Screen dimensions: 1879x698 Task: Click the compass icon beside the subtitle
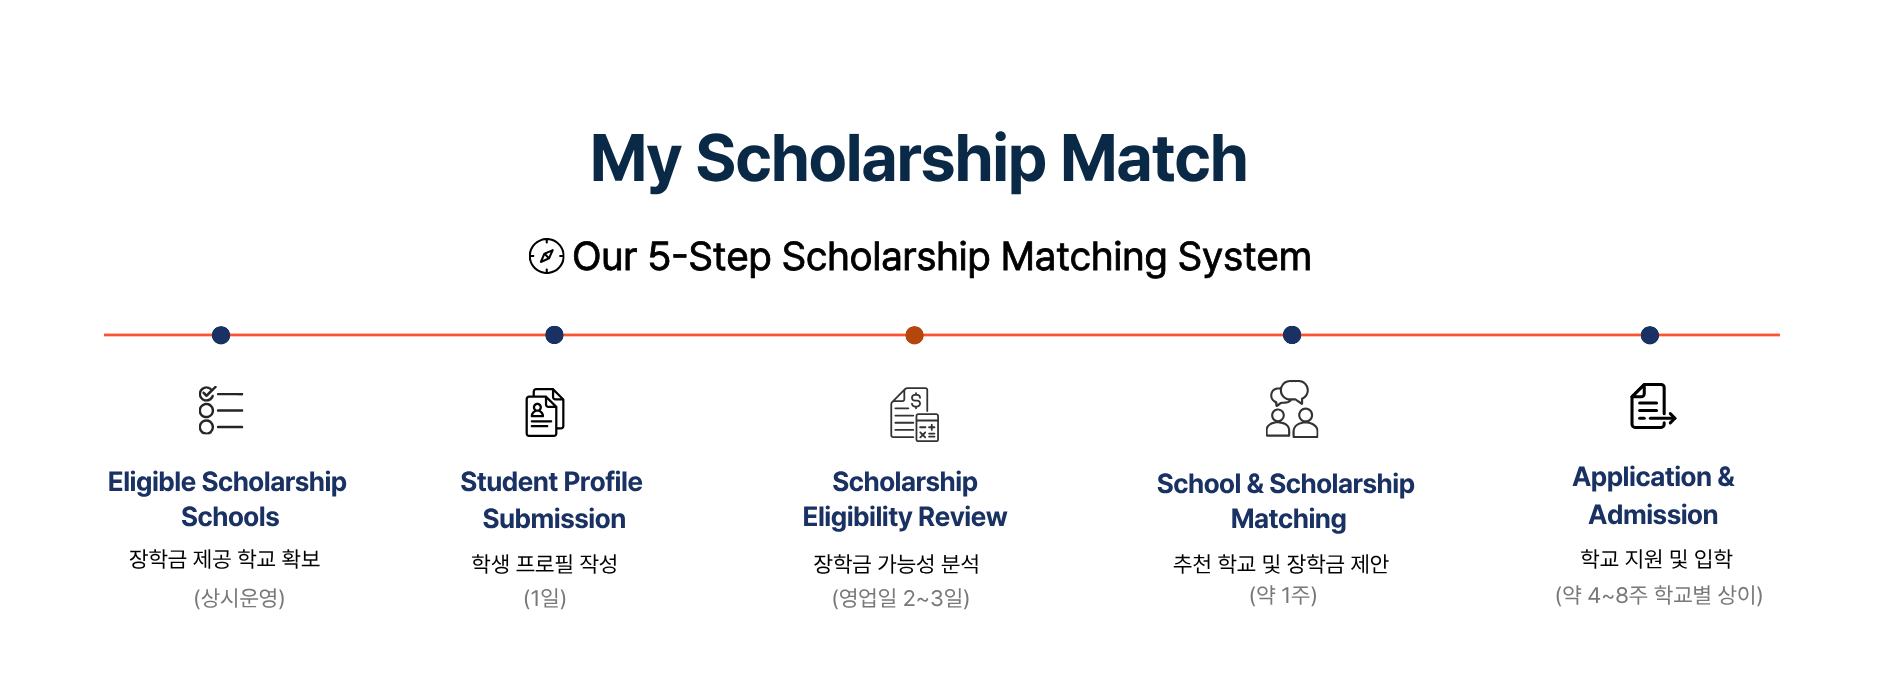point(546,256)
